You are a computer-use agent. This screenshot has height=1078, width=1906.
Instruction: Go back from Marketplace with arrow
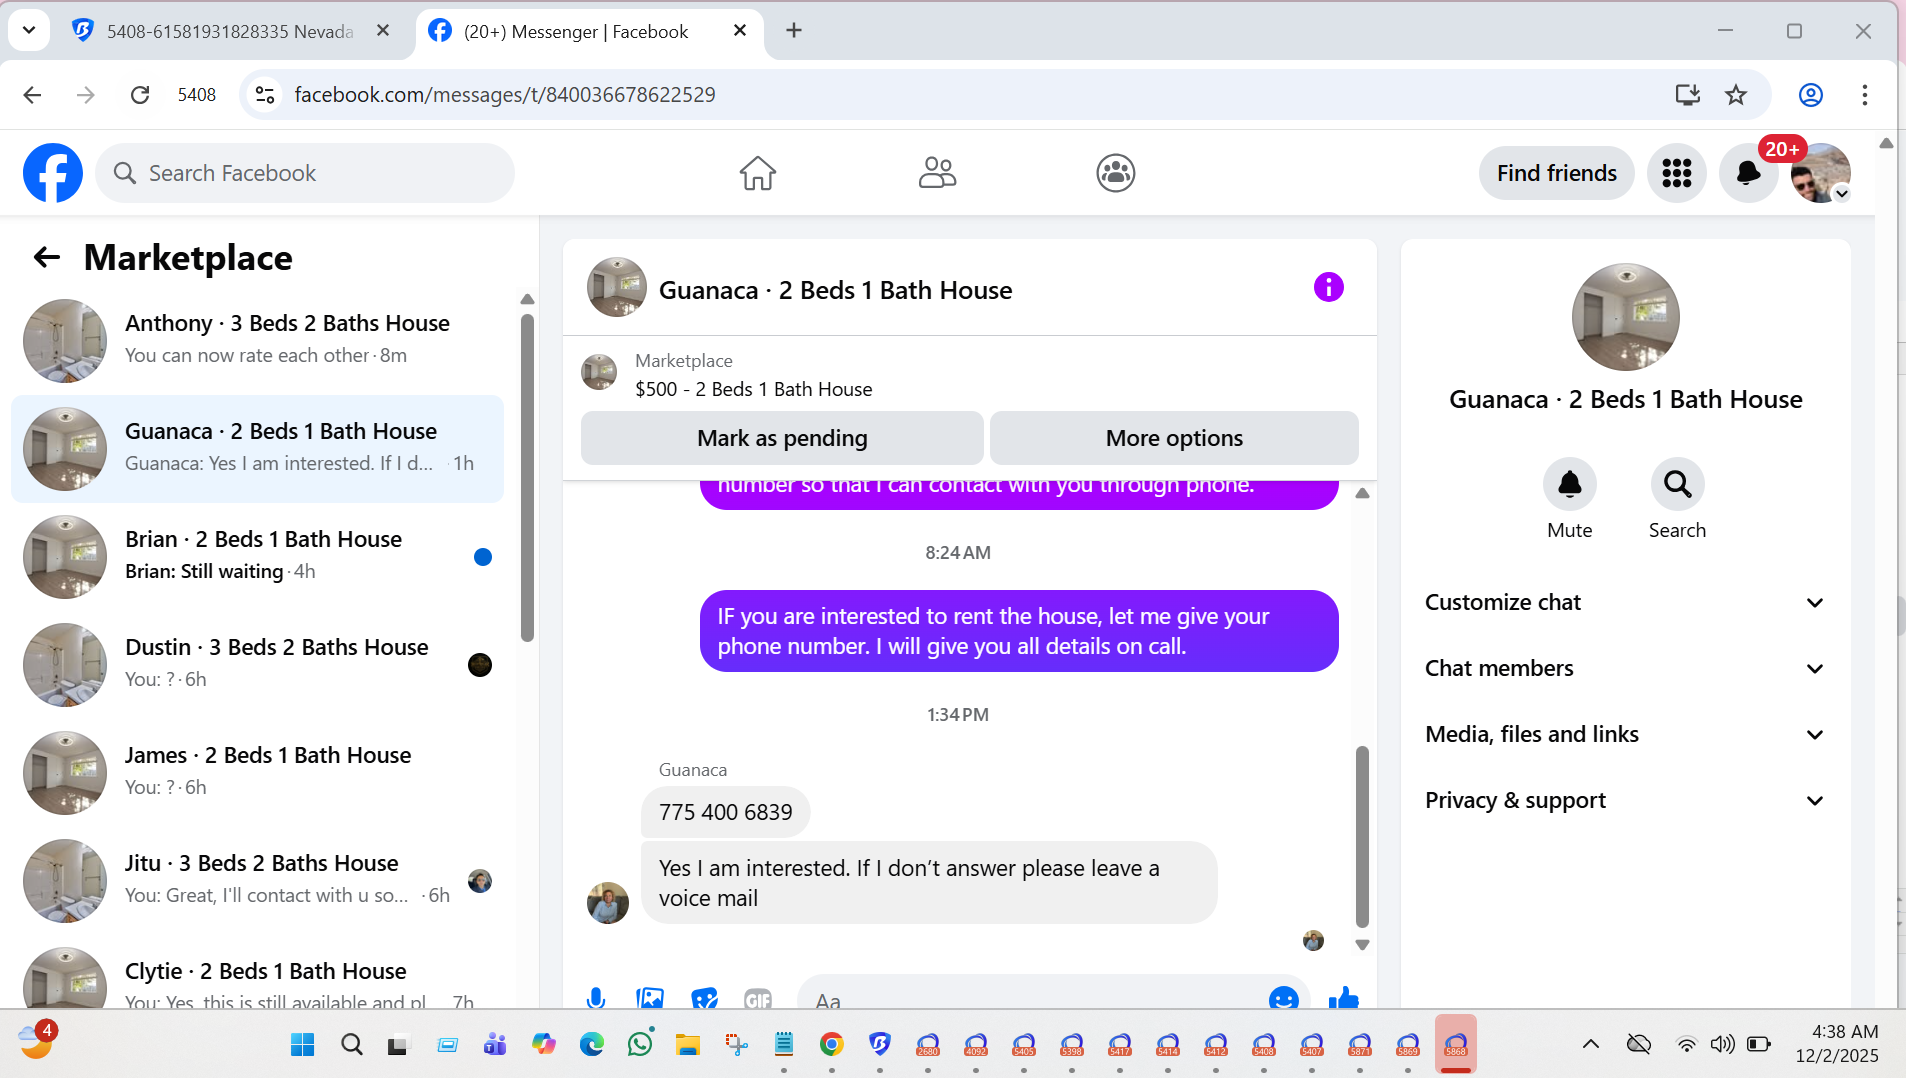coord(47,257)
